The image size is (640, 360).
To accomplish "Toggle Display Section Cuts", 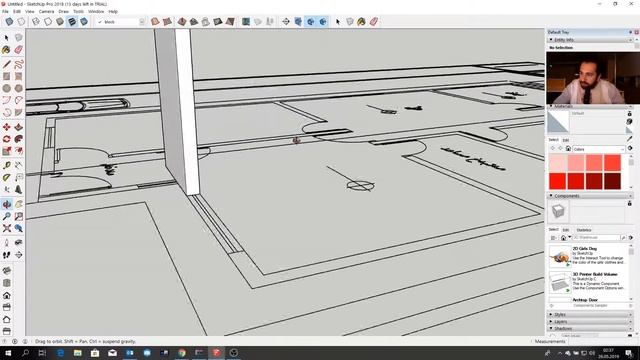I will click(311, 22).
